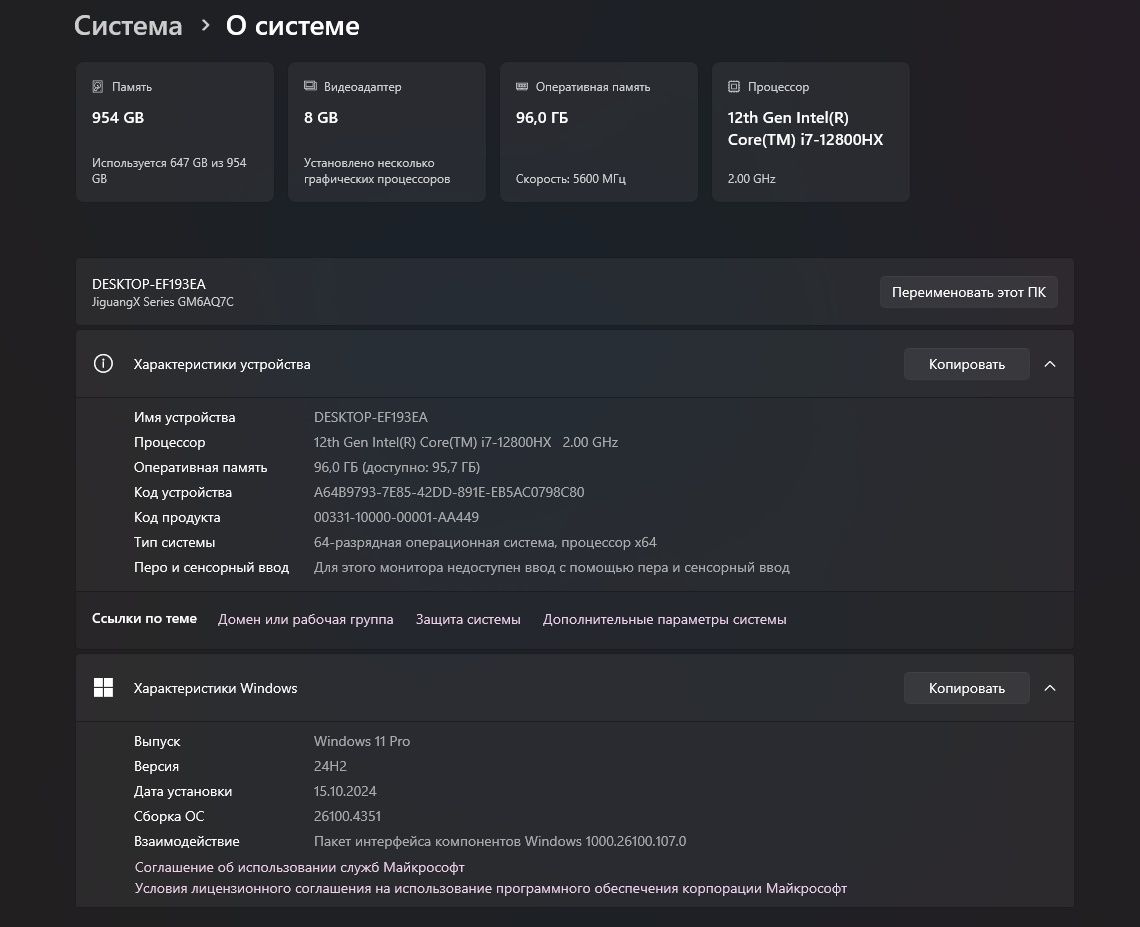Click DESKTOP-EF193EA value in Имя устройства row
1140x927 pixels.
pyautogui.click(x=371, y=417)
